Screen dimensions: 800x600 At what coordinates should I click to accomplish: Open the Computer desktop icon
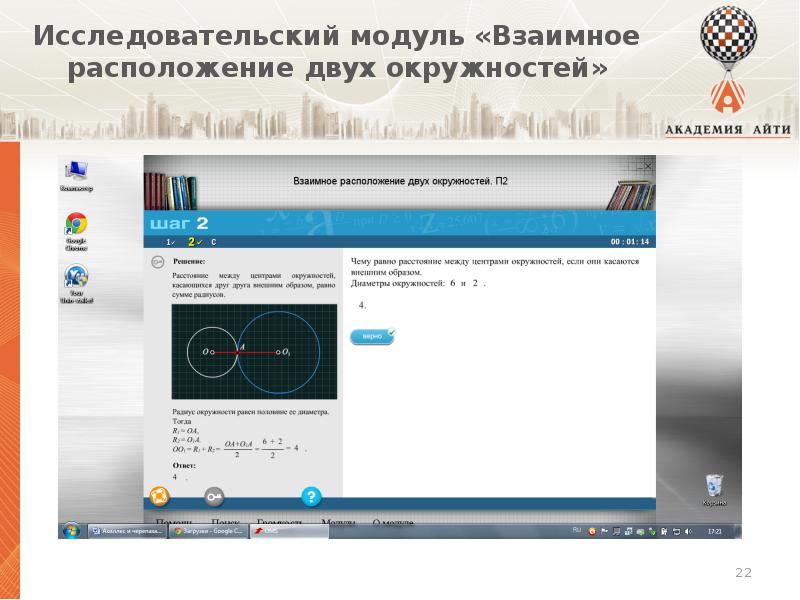click(x=76, y=174)
